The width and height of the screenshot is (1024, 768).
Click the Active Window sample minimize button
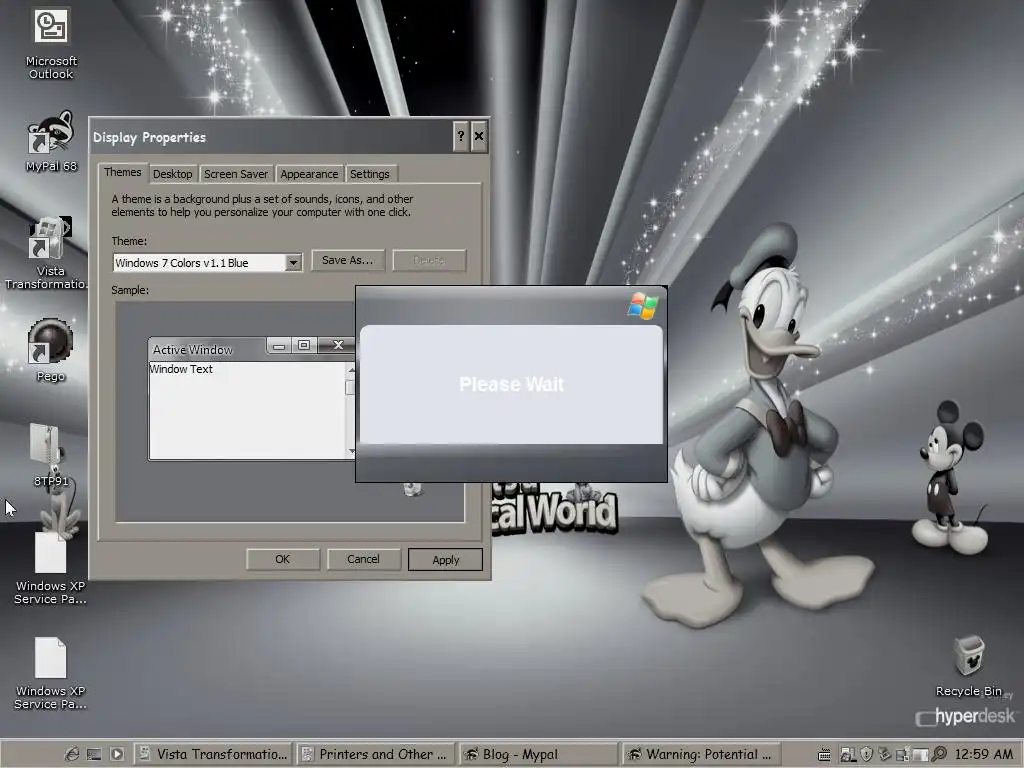[279, 345]
